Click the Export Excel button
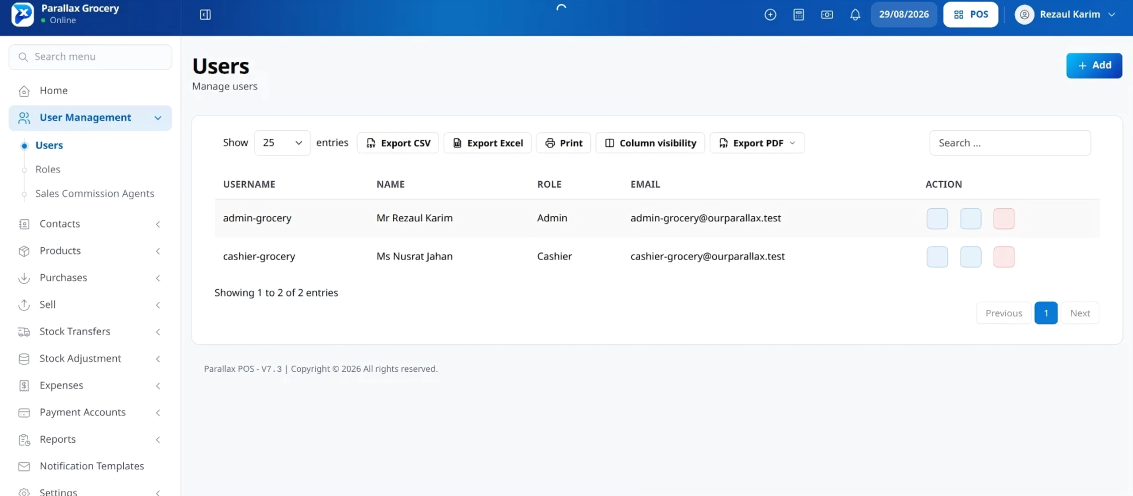 [488, 143]
